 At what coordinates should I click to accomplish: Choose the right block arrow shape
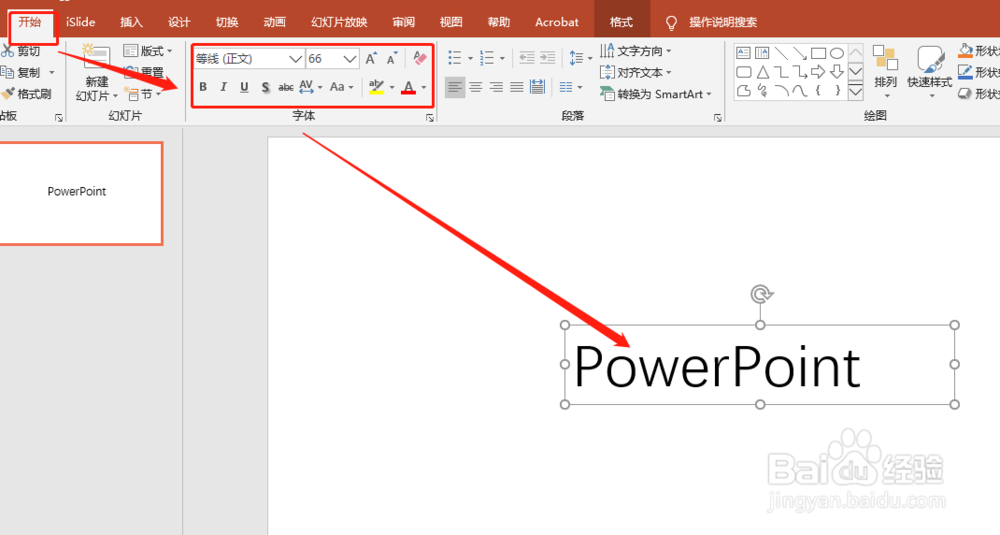(x=818, y=72)
